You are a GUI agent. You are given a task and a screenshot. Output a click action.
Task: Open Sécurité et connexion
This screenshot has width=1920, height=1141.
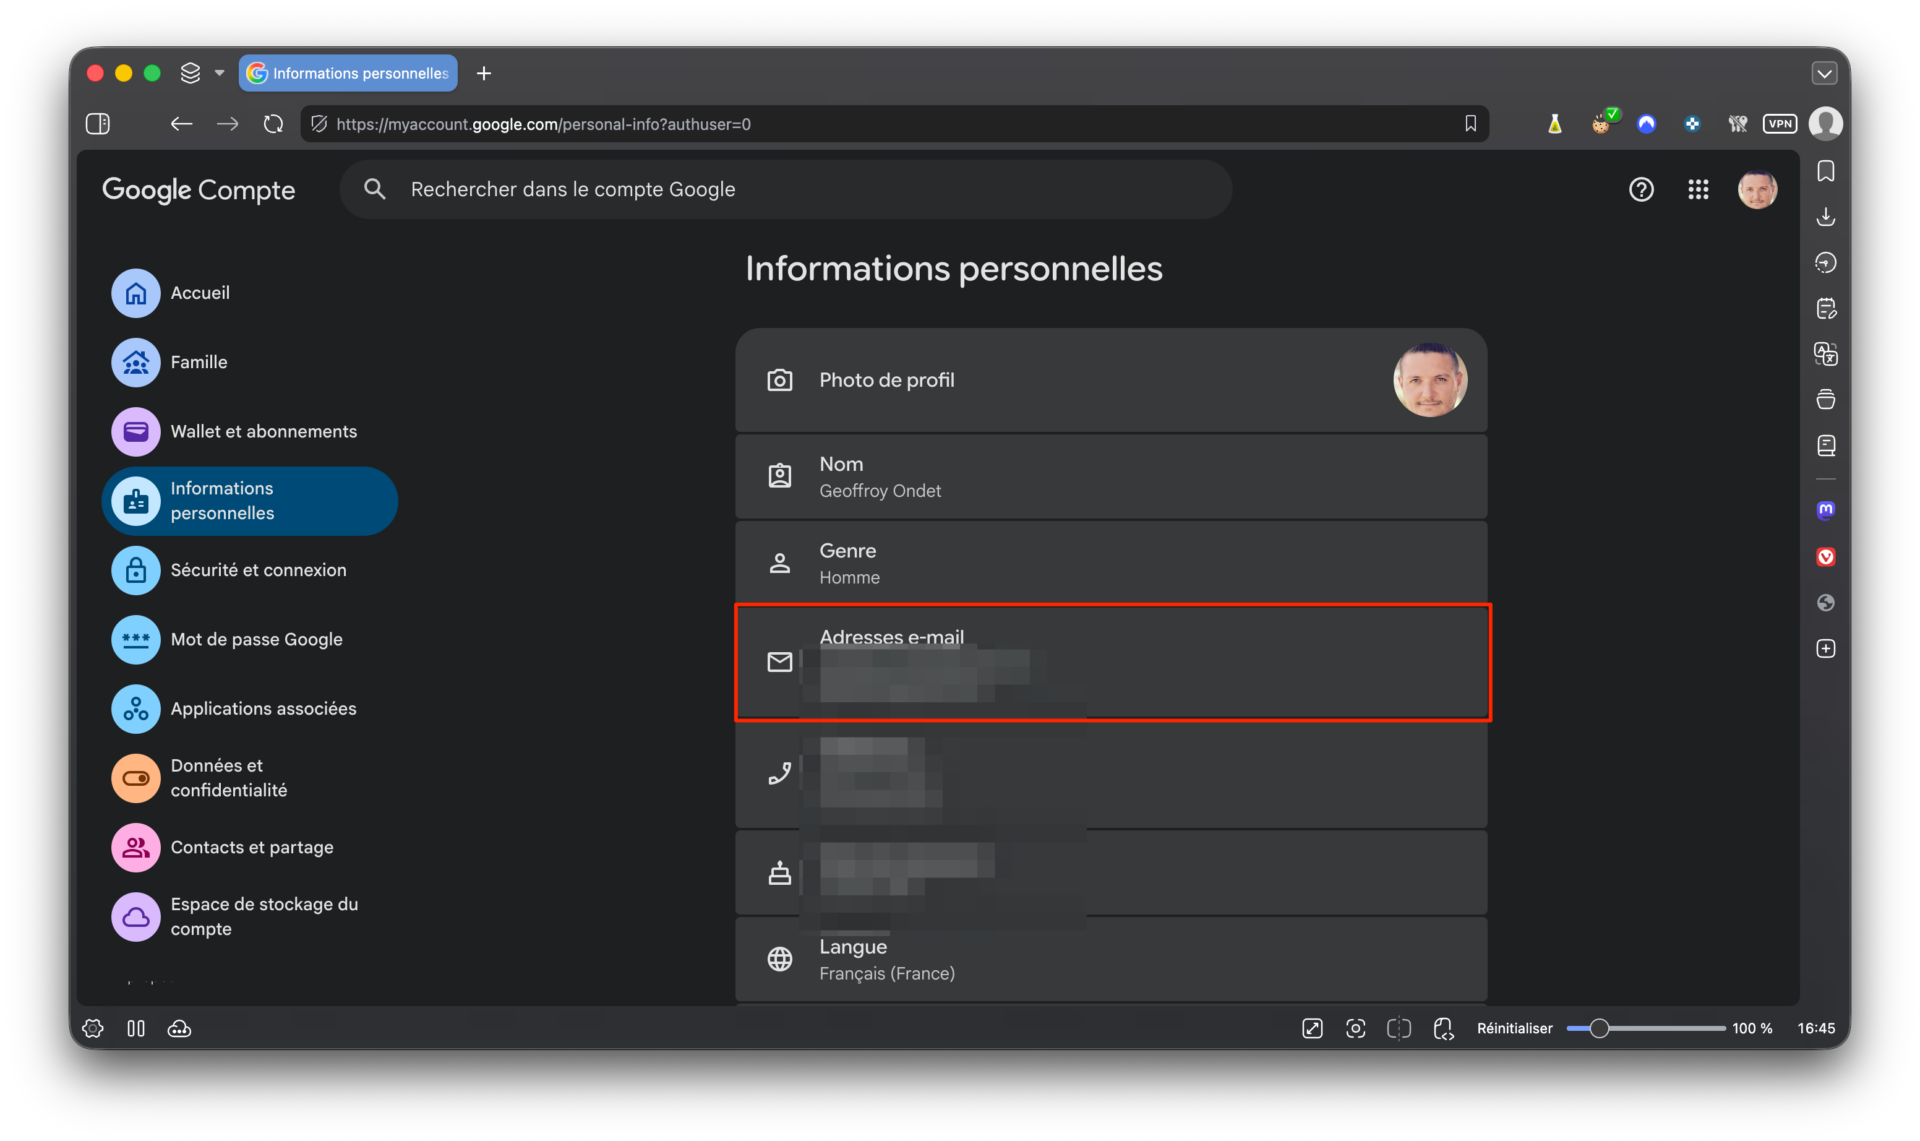click(250, 570)
